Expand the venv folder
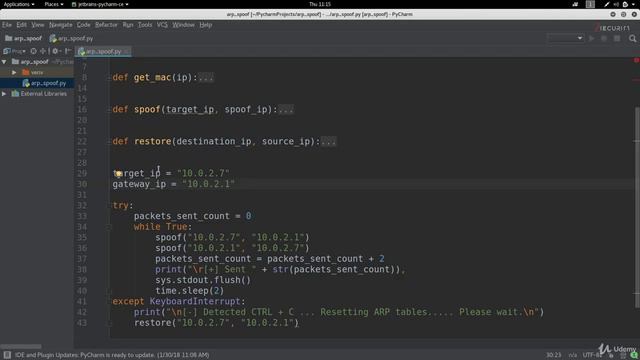Viewport: 640px width, 360px height. click(x=14, y=72)
